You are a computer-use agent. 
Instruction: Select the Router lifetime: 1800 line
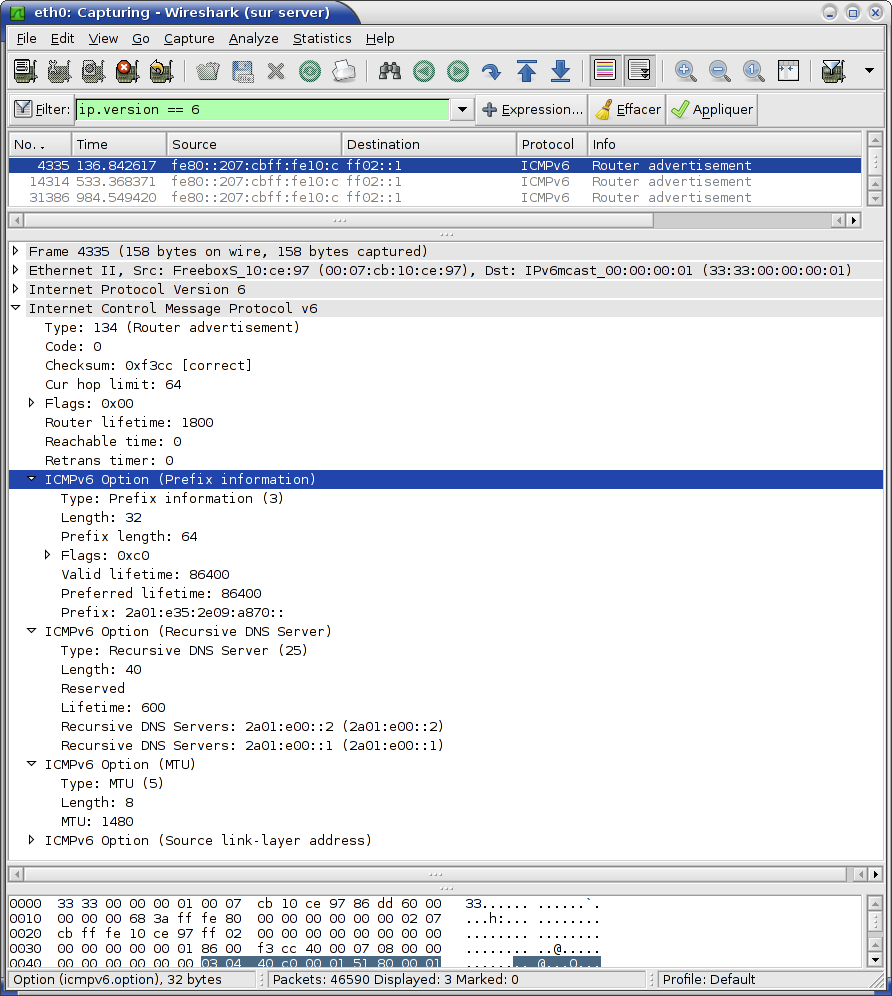tap(129, 422)
